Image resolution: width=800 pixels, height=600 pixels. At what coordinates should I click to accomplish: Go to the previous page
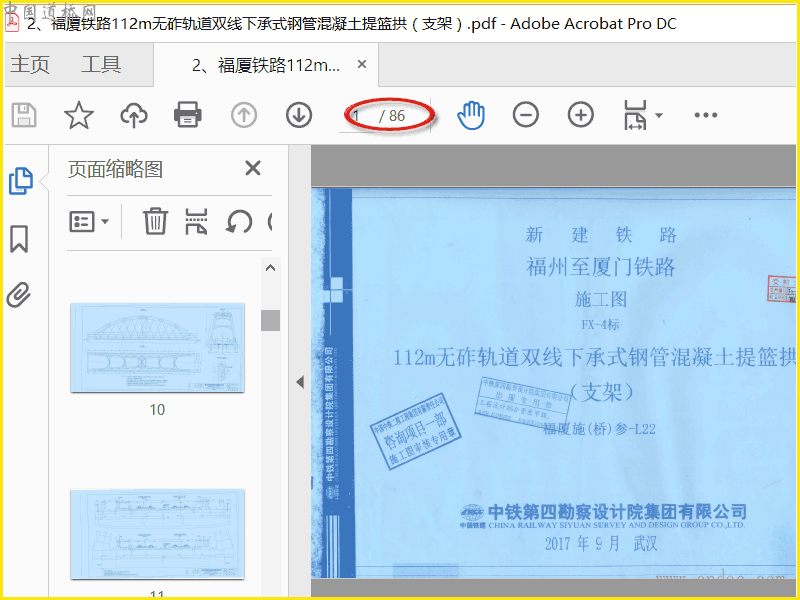coord(244,115)
